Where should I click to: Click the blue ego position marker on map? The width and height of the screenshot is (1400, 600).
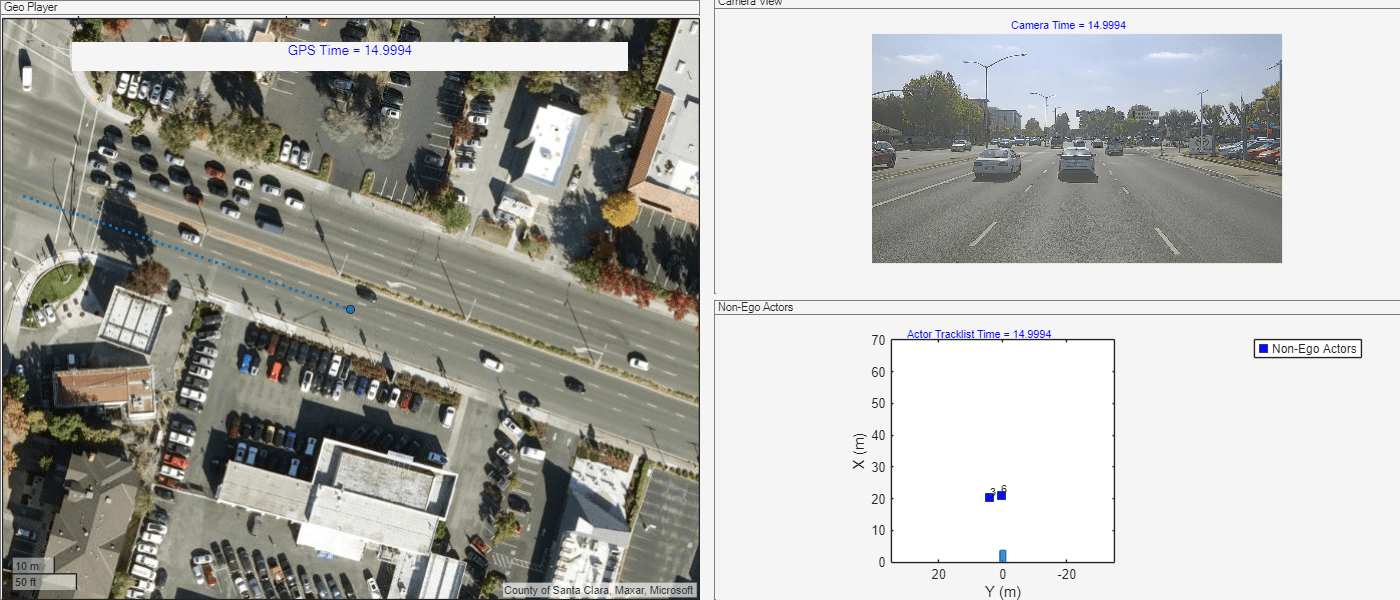[350, 310]
